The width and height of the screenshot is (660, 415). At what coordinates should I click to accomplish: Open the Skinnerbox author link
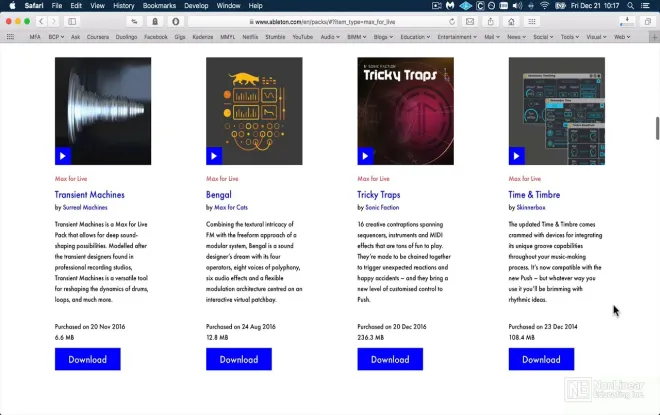[531, 208]
